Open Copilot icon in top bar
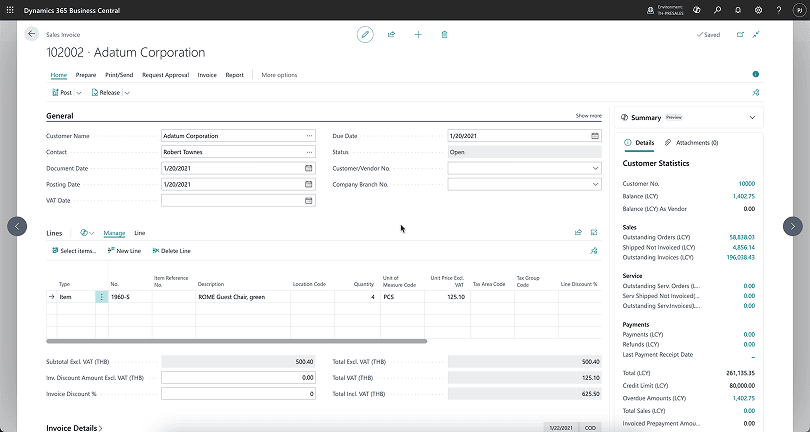The width and height of the screenshot is (810, 432). [697, 10]
